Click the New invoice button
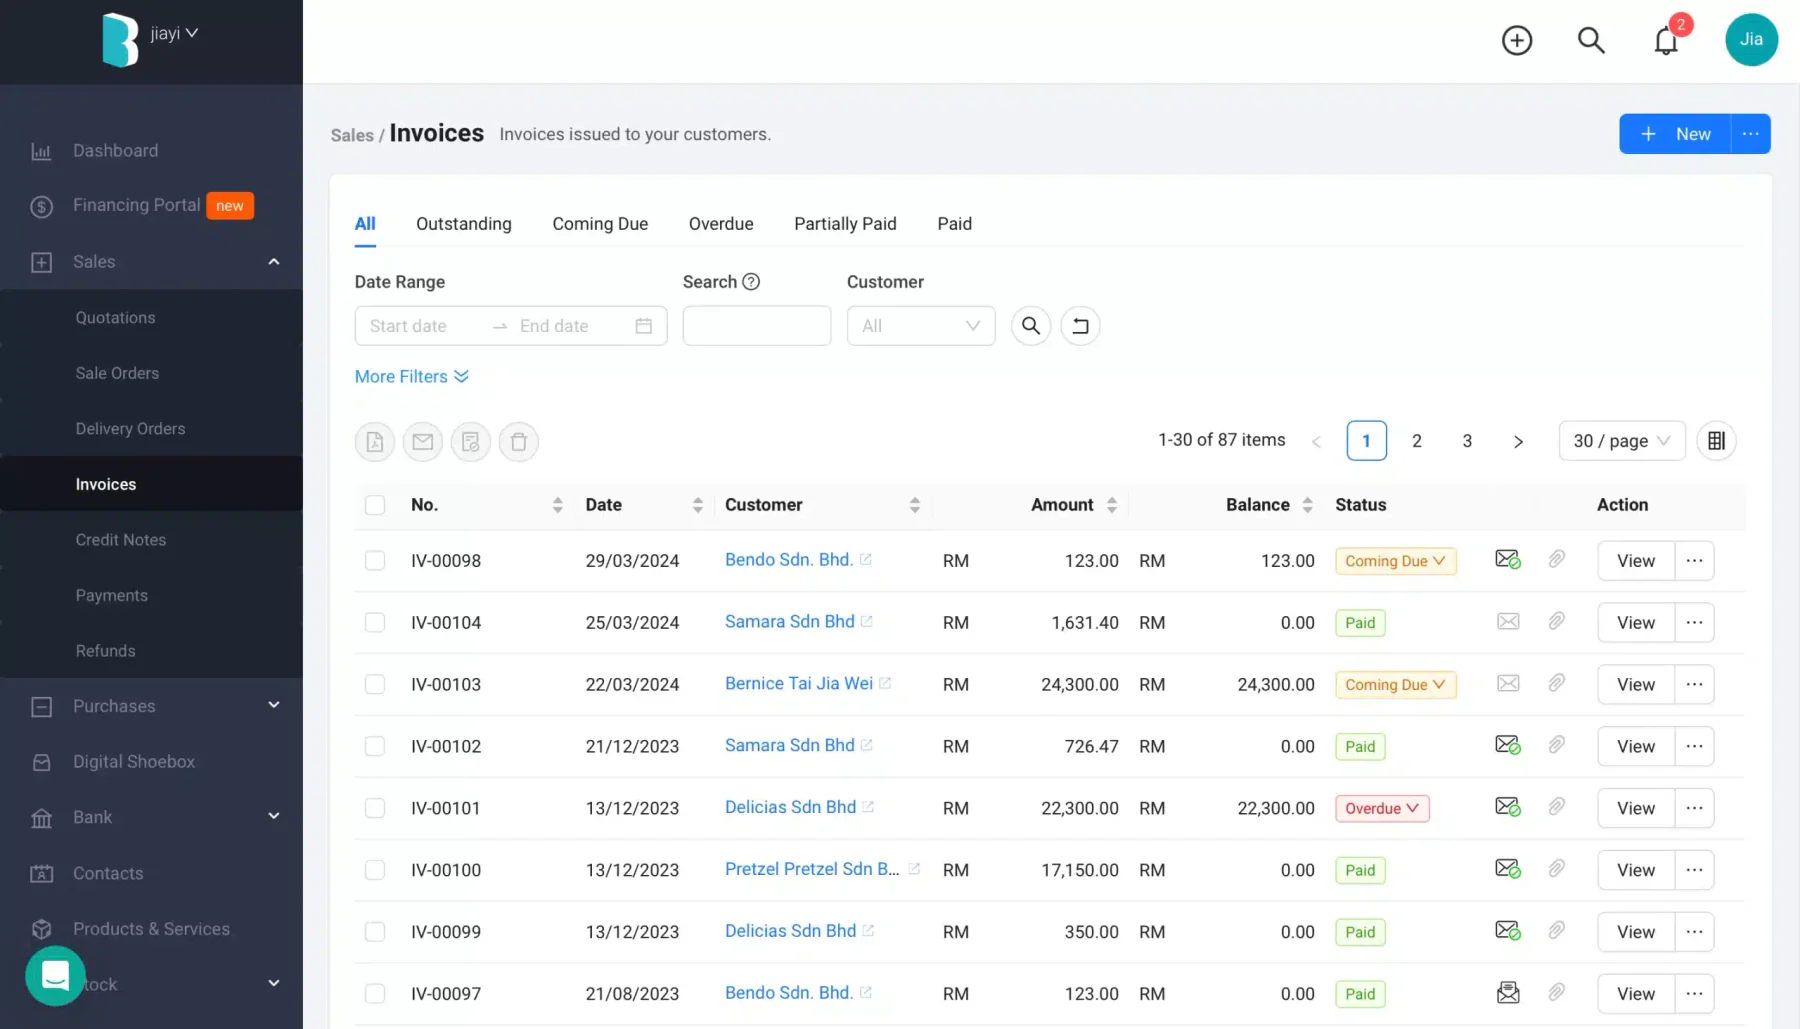This screenshot has width=1800, height=1029. pos(1675,134)
